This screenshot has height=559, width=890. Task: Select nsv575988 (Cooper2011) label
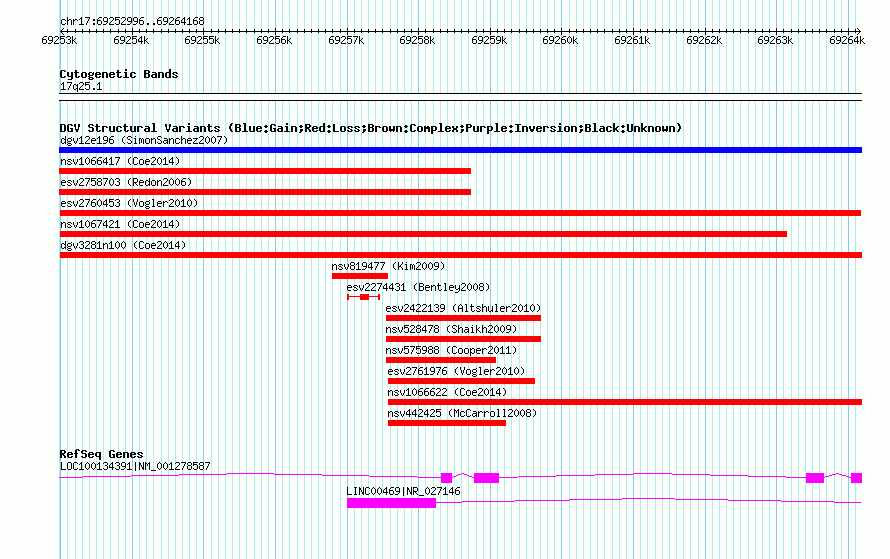click(451, 350)
